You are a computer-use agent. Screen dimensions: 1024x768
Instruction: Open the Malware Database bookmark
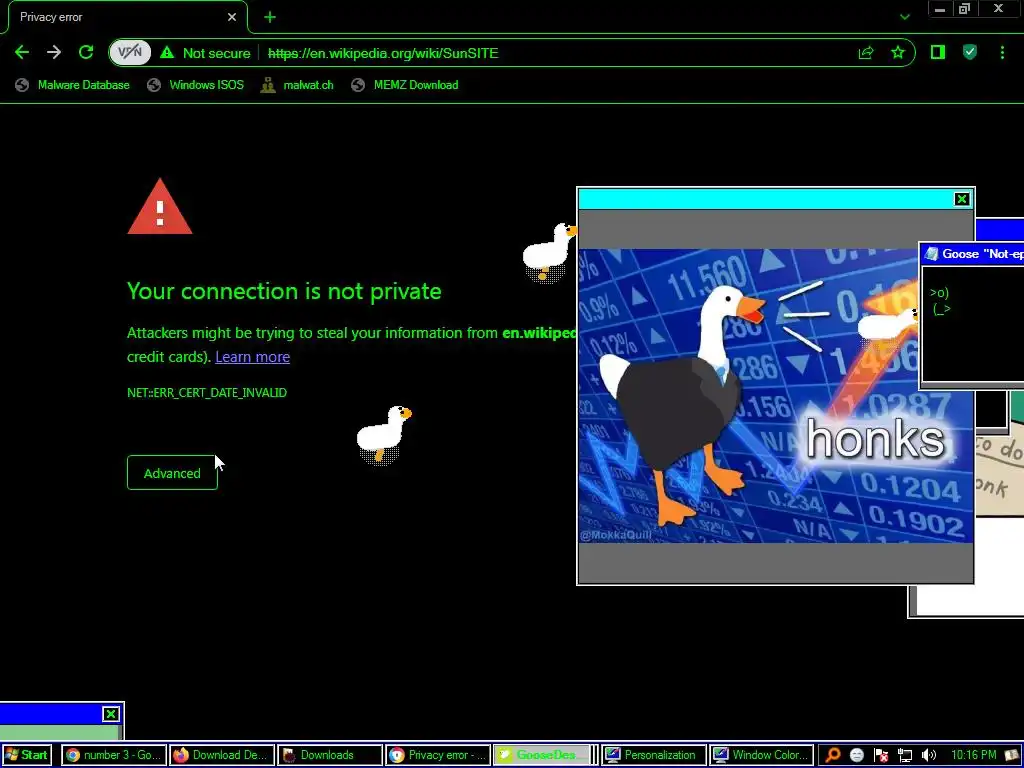click(72, 85)
